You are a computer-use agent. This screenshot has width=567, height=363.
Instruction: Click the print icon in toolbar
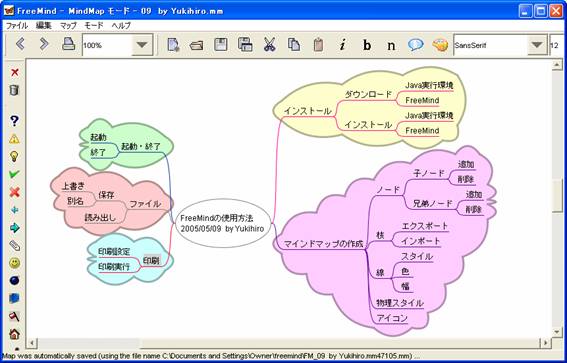click(x=68, y=44)
